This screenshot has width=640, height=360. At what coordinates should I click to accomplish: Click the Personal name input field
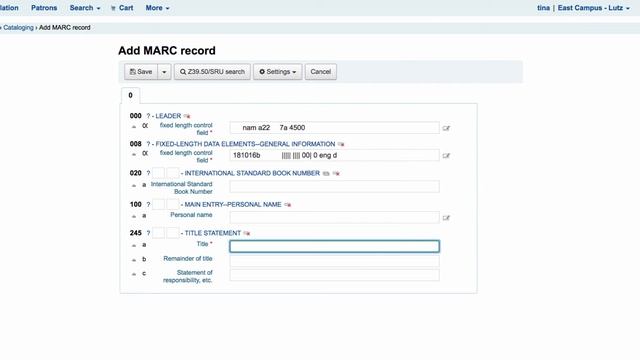tap(334, 218)
